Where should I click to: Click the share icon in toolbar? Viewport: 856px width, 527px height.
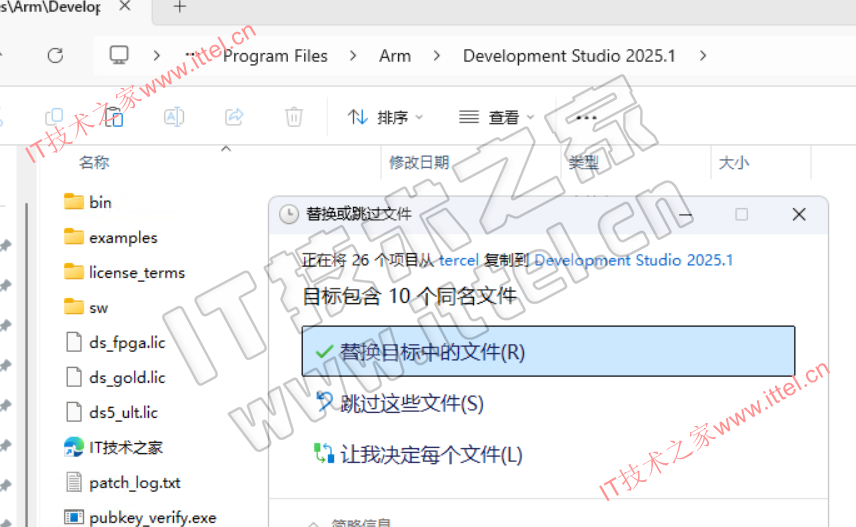point(234,117)
